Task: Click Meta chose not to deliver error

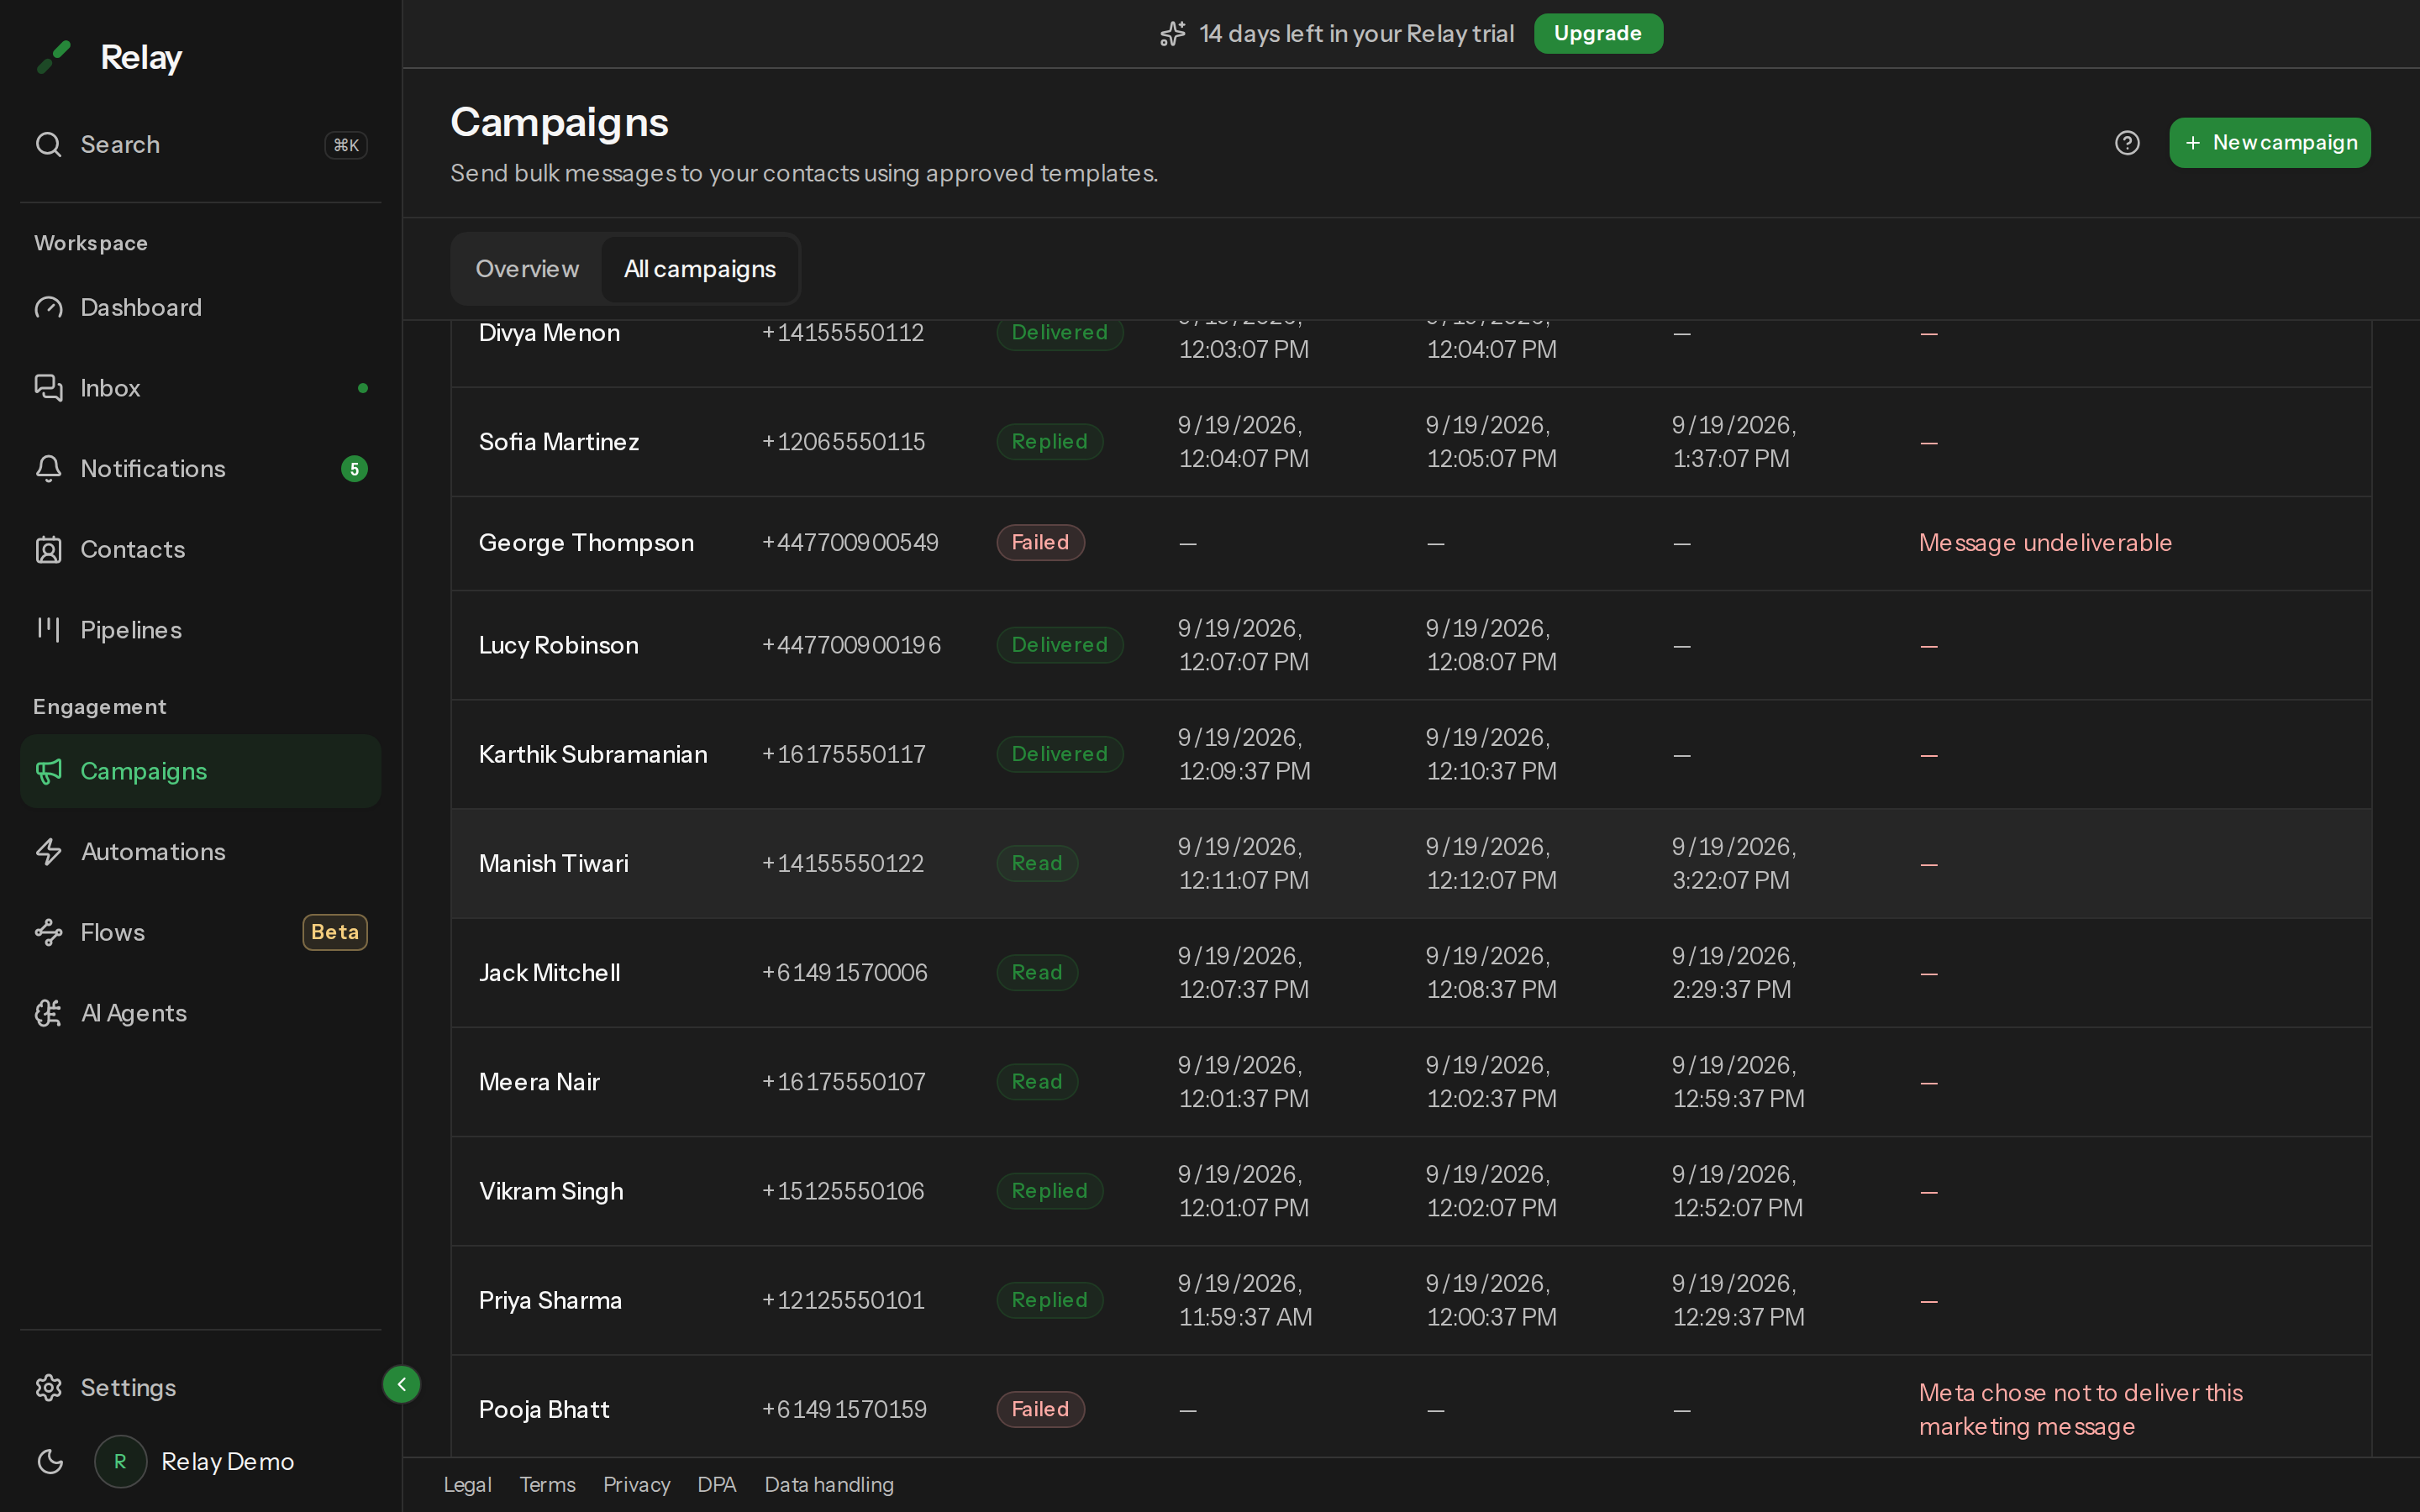Action: pos(2080,1410)
